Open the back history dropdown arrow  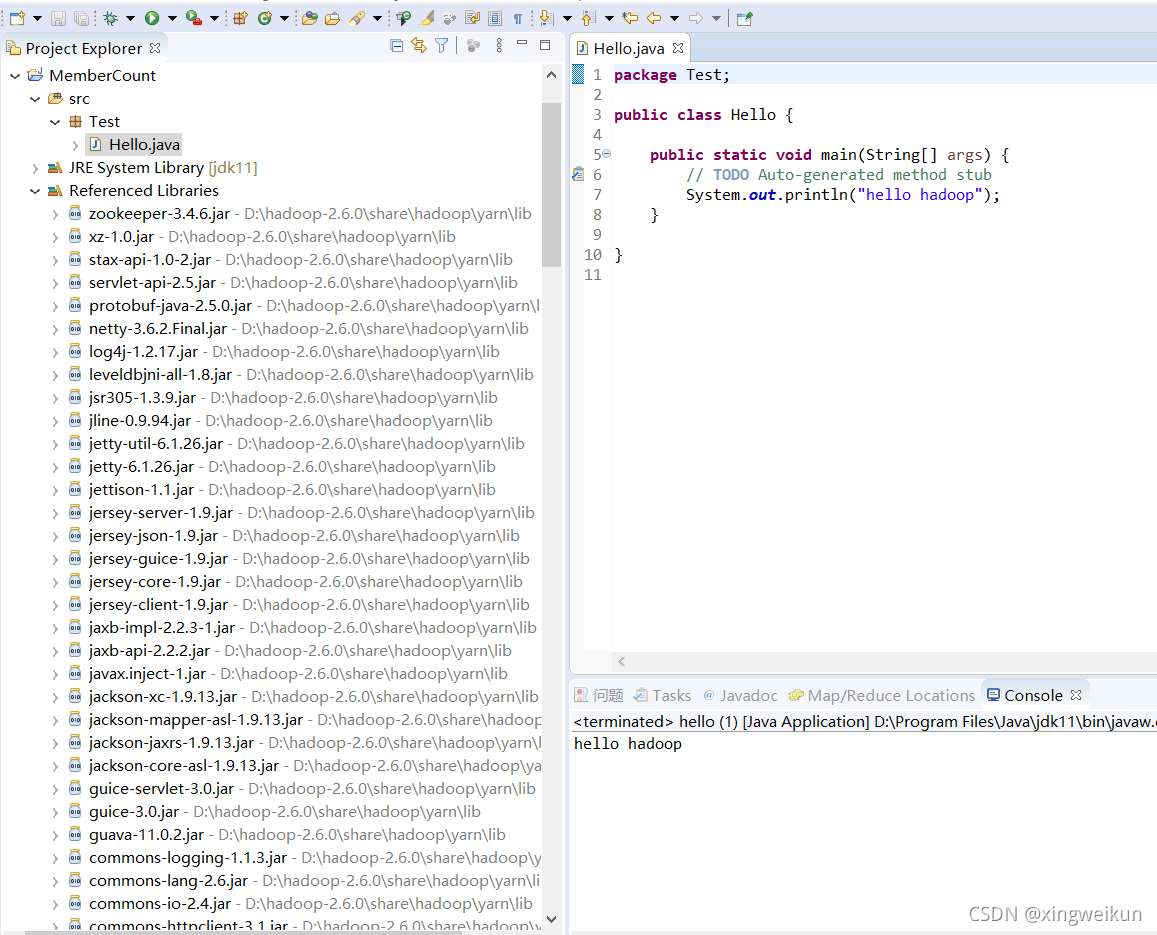point(674,18)
